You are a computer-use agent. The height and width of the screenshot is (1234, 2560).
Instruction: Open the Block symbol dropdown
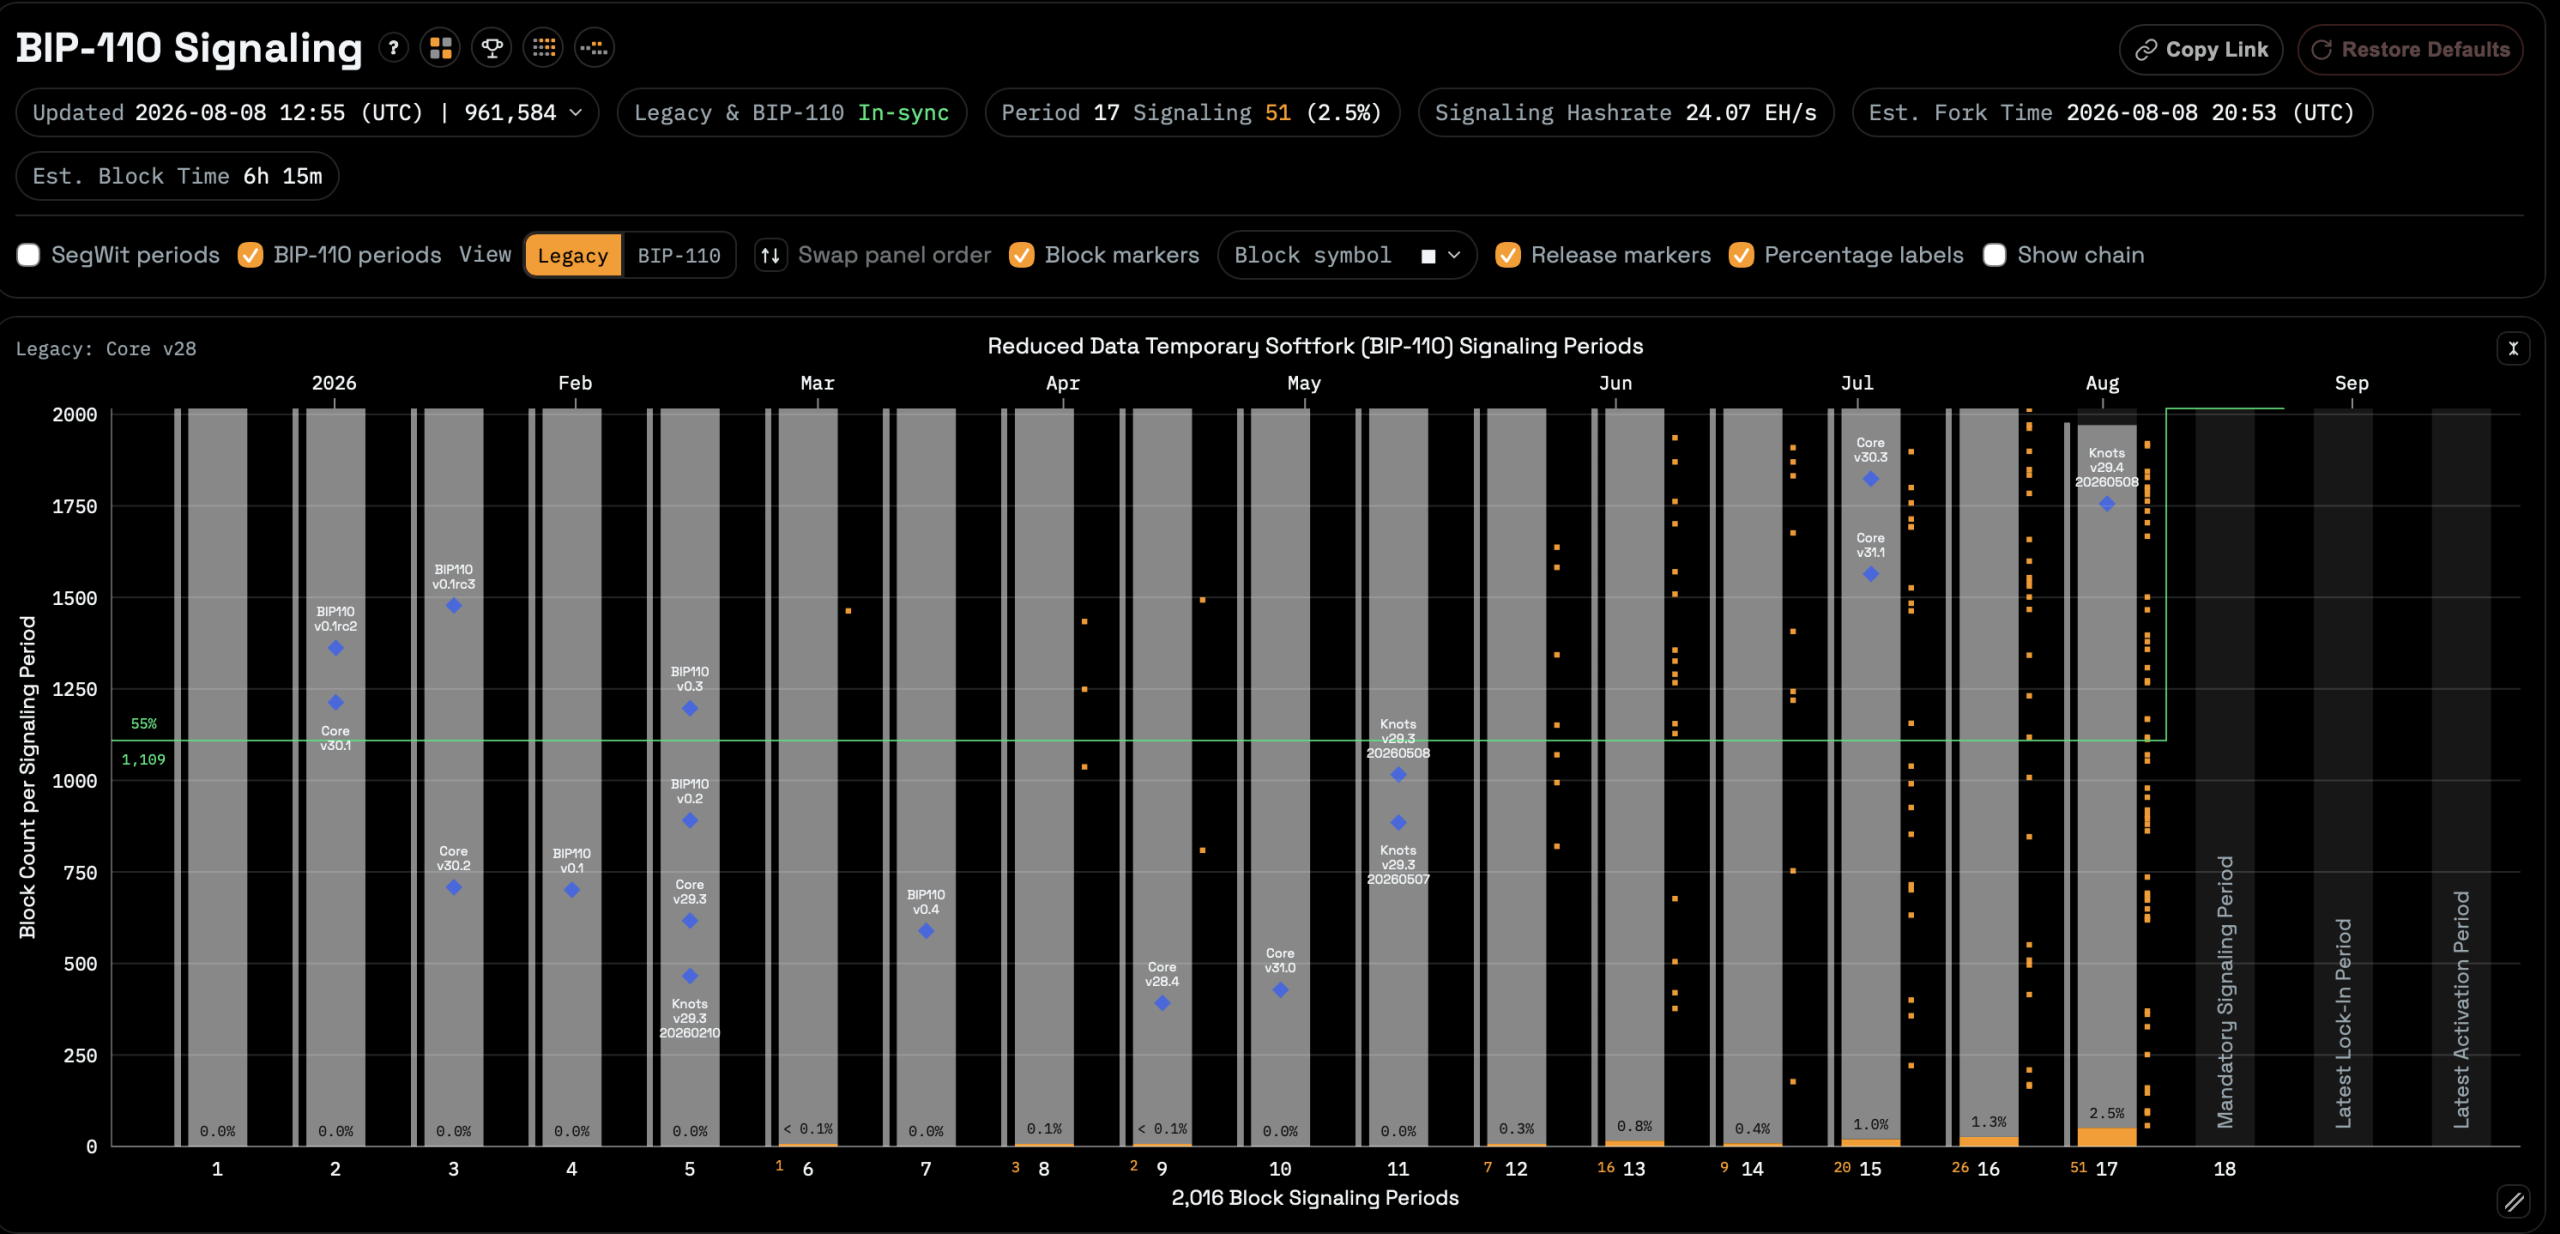[x=1346, y=255]
